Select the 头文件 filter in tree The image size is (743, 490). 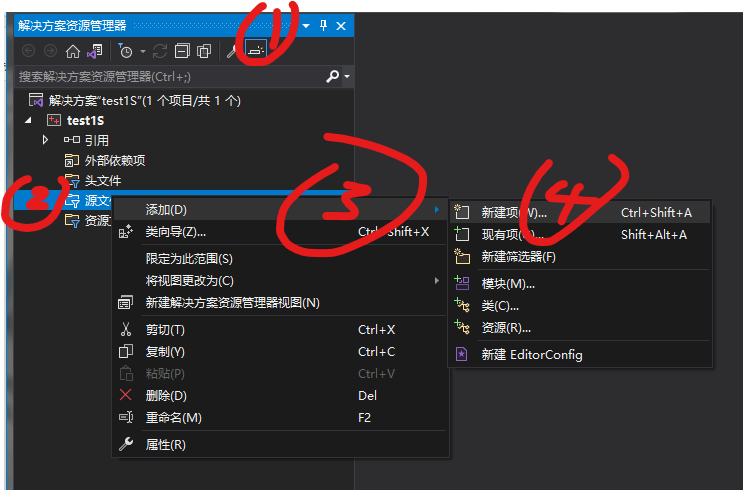pyautogui.click(x=102, y=181)
